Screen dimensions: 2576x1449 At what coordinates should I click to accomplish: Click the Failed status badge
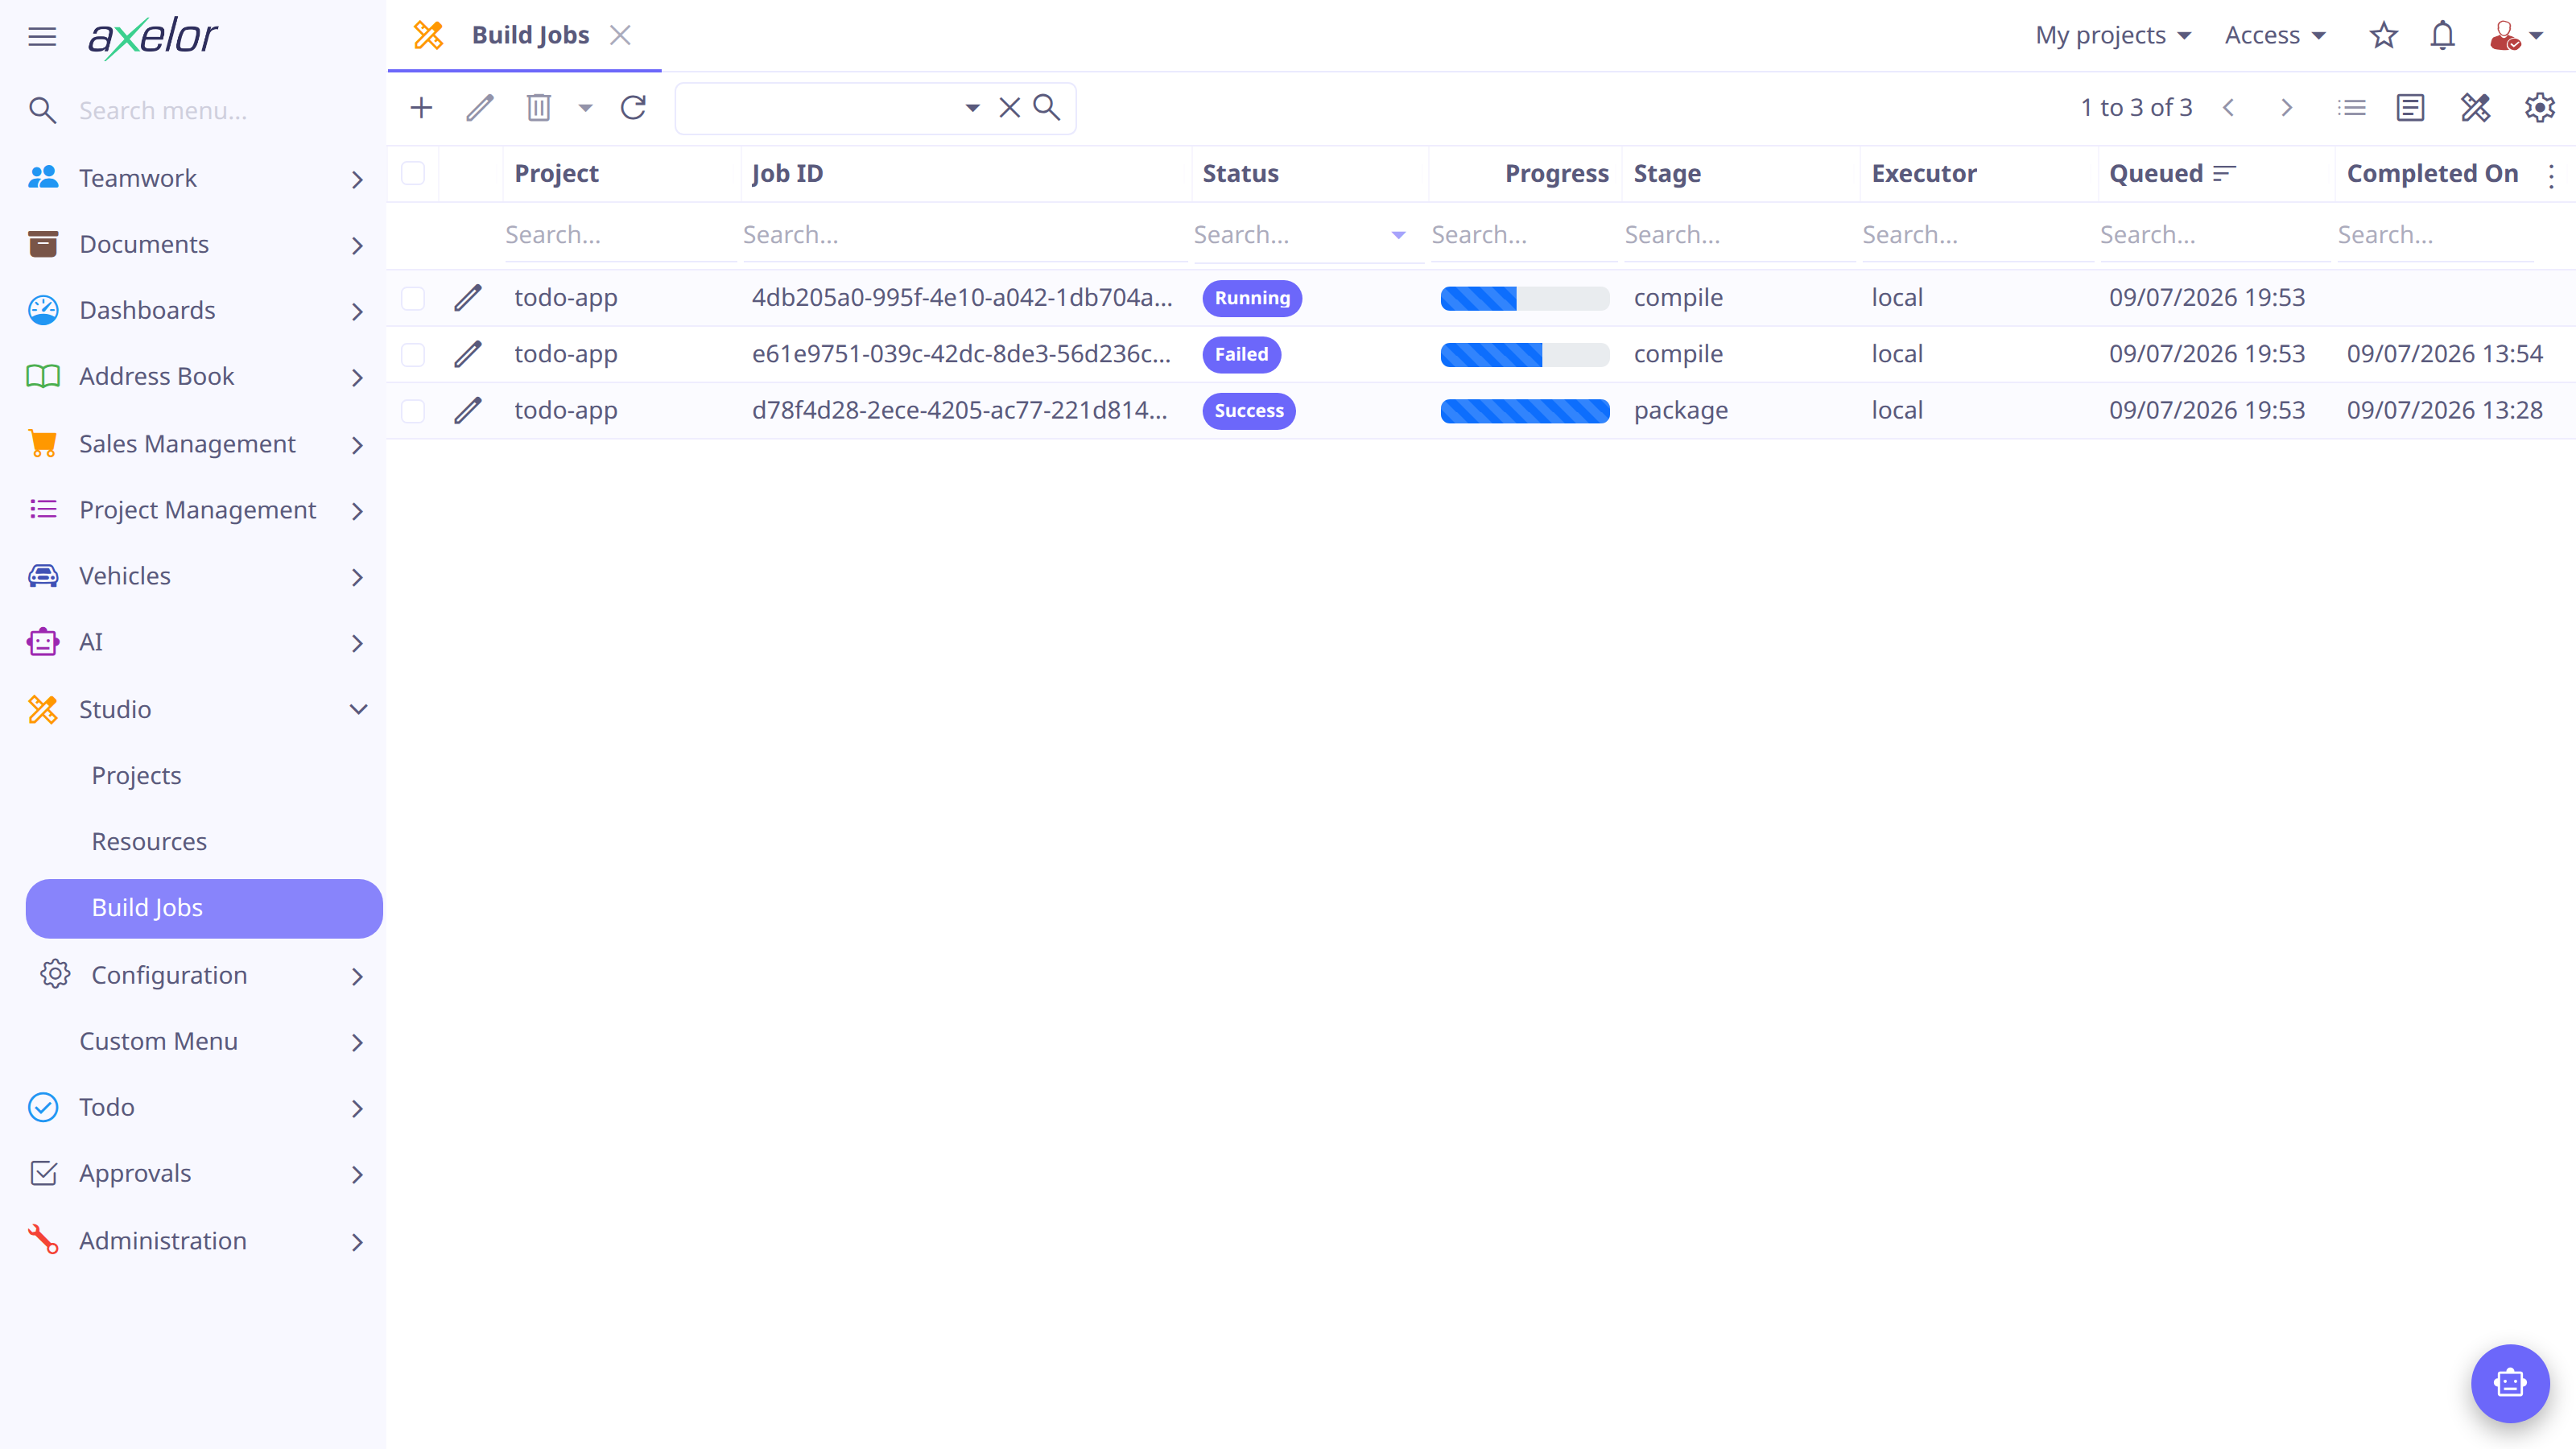1241,354
